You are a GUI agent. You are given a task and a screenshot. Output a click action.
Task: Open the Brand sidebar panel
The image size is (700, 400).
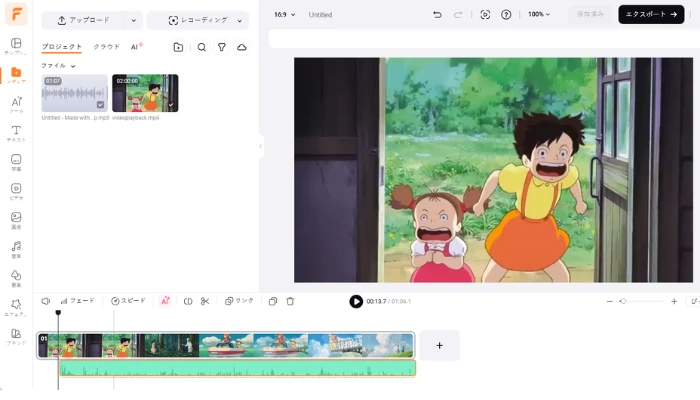pyautogui.click(x=16, y=337)
